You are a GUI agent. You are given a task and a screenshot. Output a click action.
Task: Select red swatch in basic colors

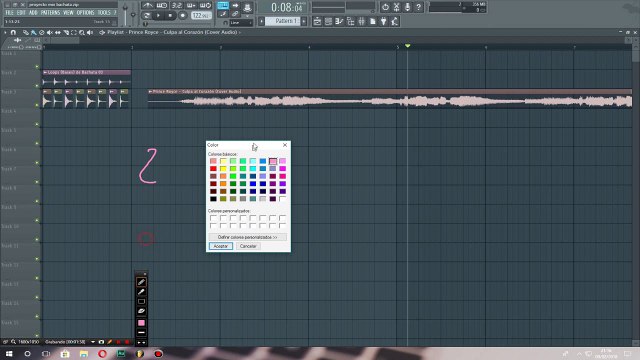tap(213, 169)
